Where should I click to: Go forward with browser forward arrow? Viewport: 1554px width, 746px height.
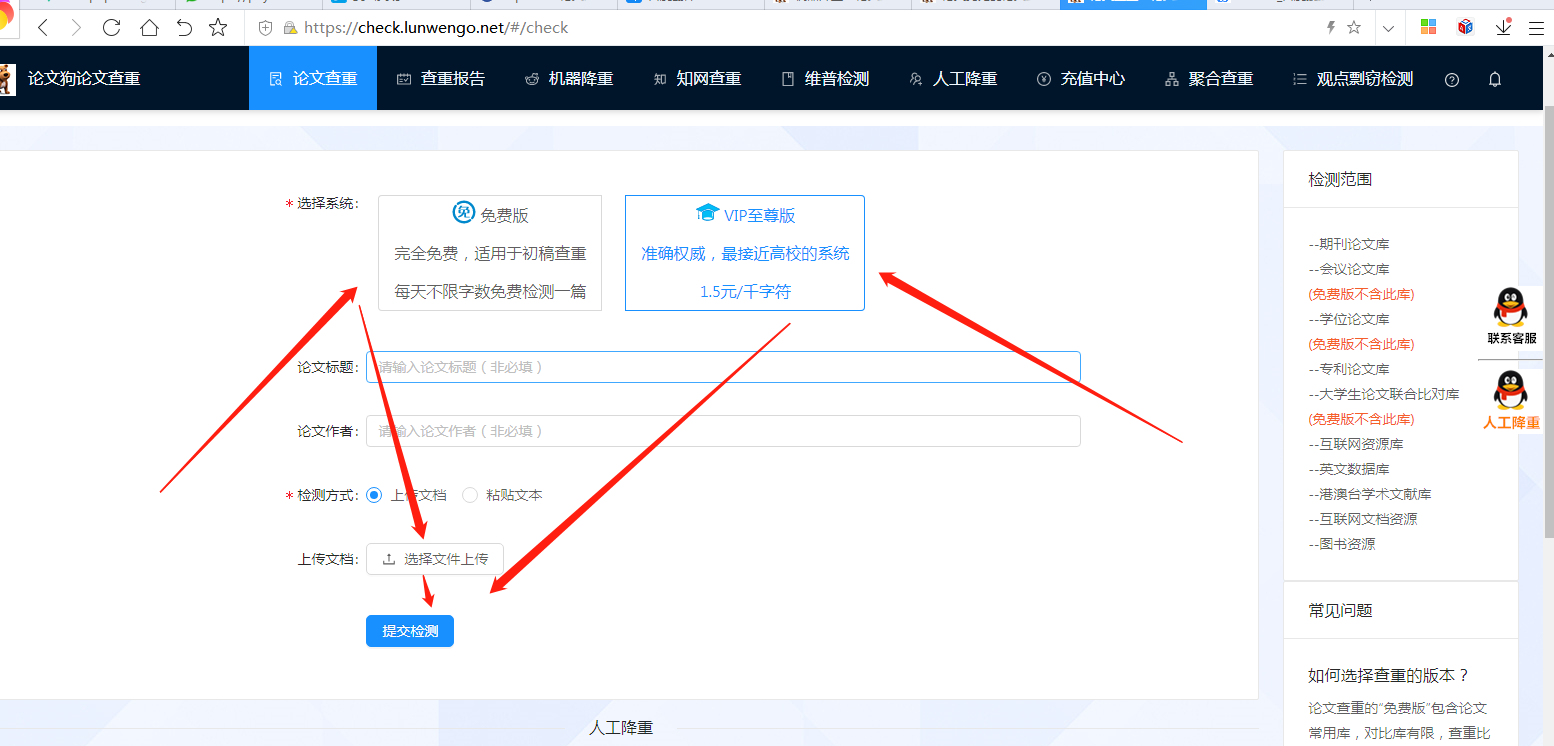point(76,28)
